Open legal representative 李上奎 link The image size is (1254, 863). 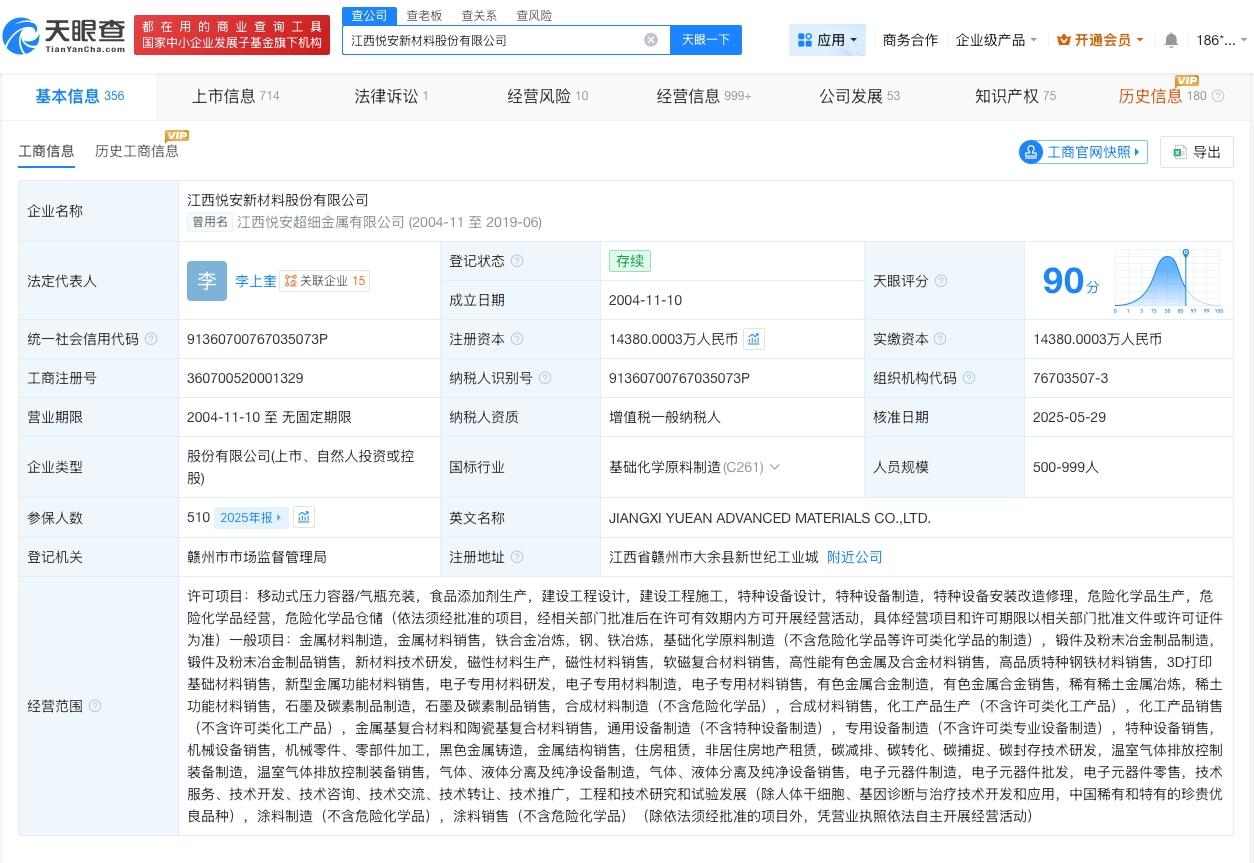[256, 281]
